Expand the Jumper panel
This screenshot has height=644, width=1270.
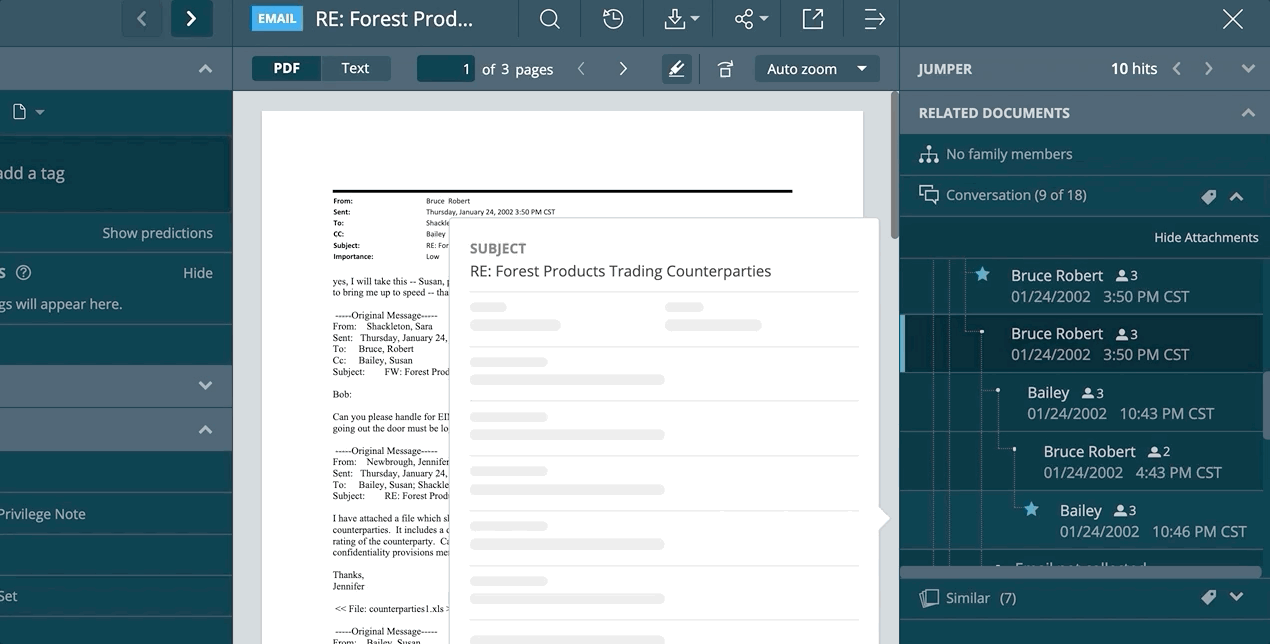1248,69
